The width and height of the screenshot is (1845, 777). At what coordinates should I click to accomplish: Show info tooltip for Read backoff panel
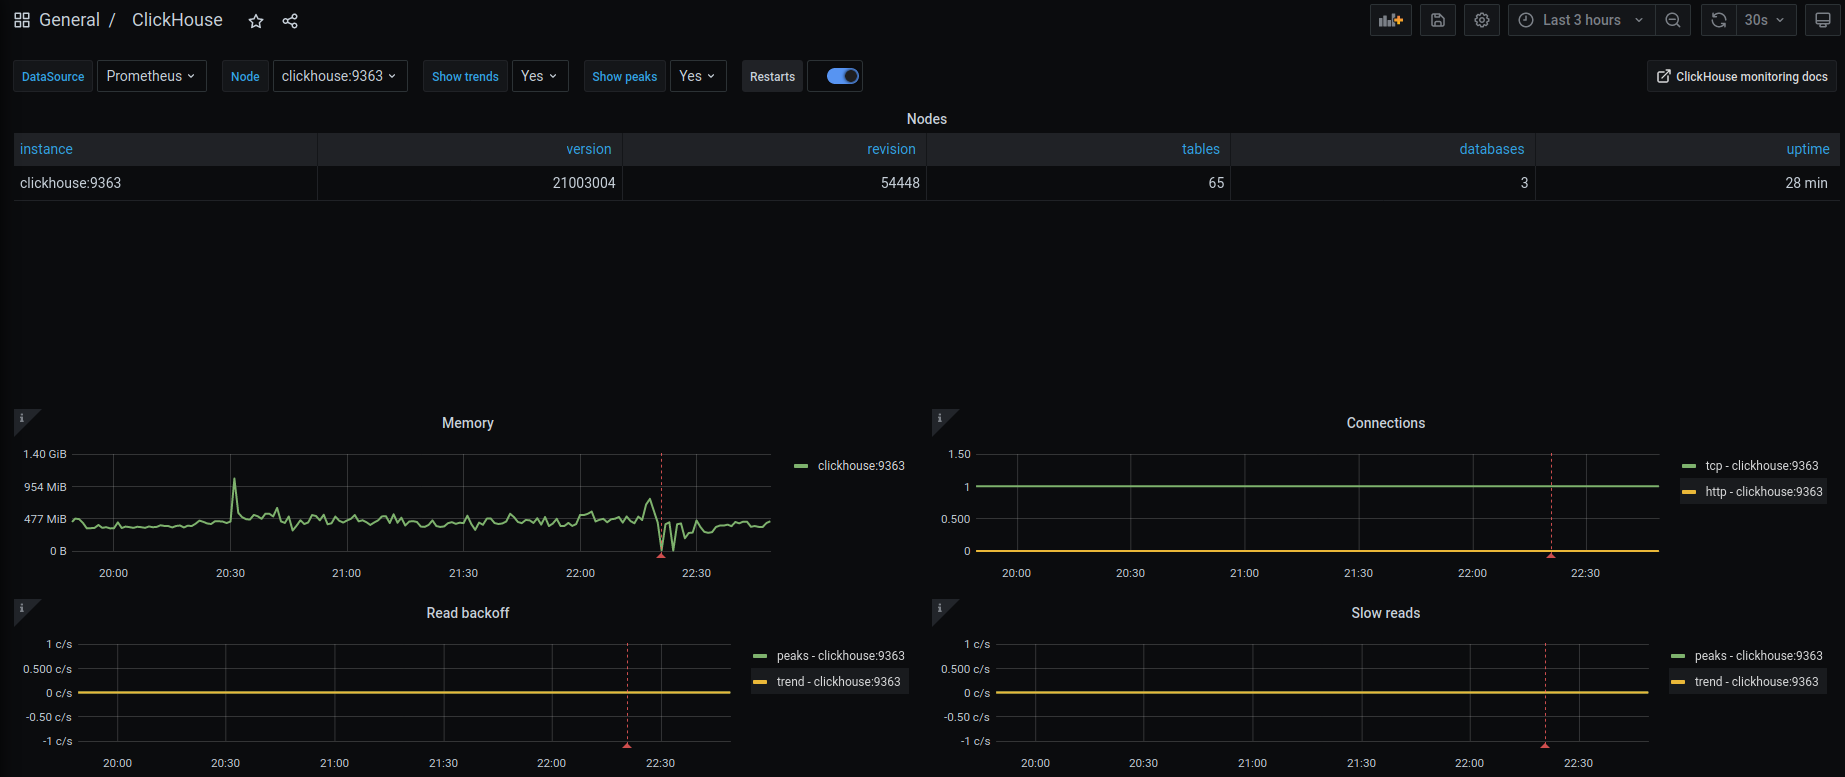click(x=22, y=608)
